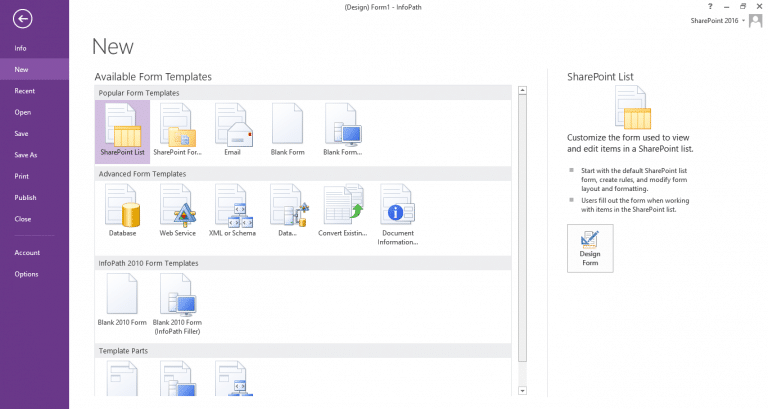Click the Template Parts header
768x409 pixels.
pos(303,351)
